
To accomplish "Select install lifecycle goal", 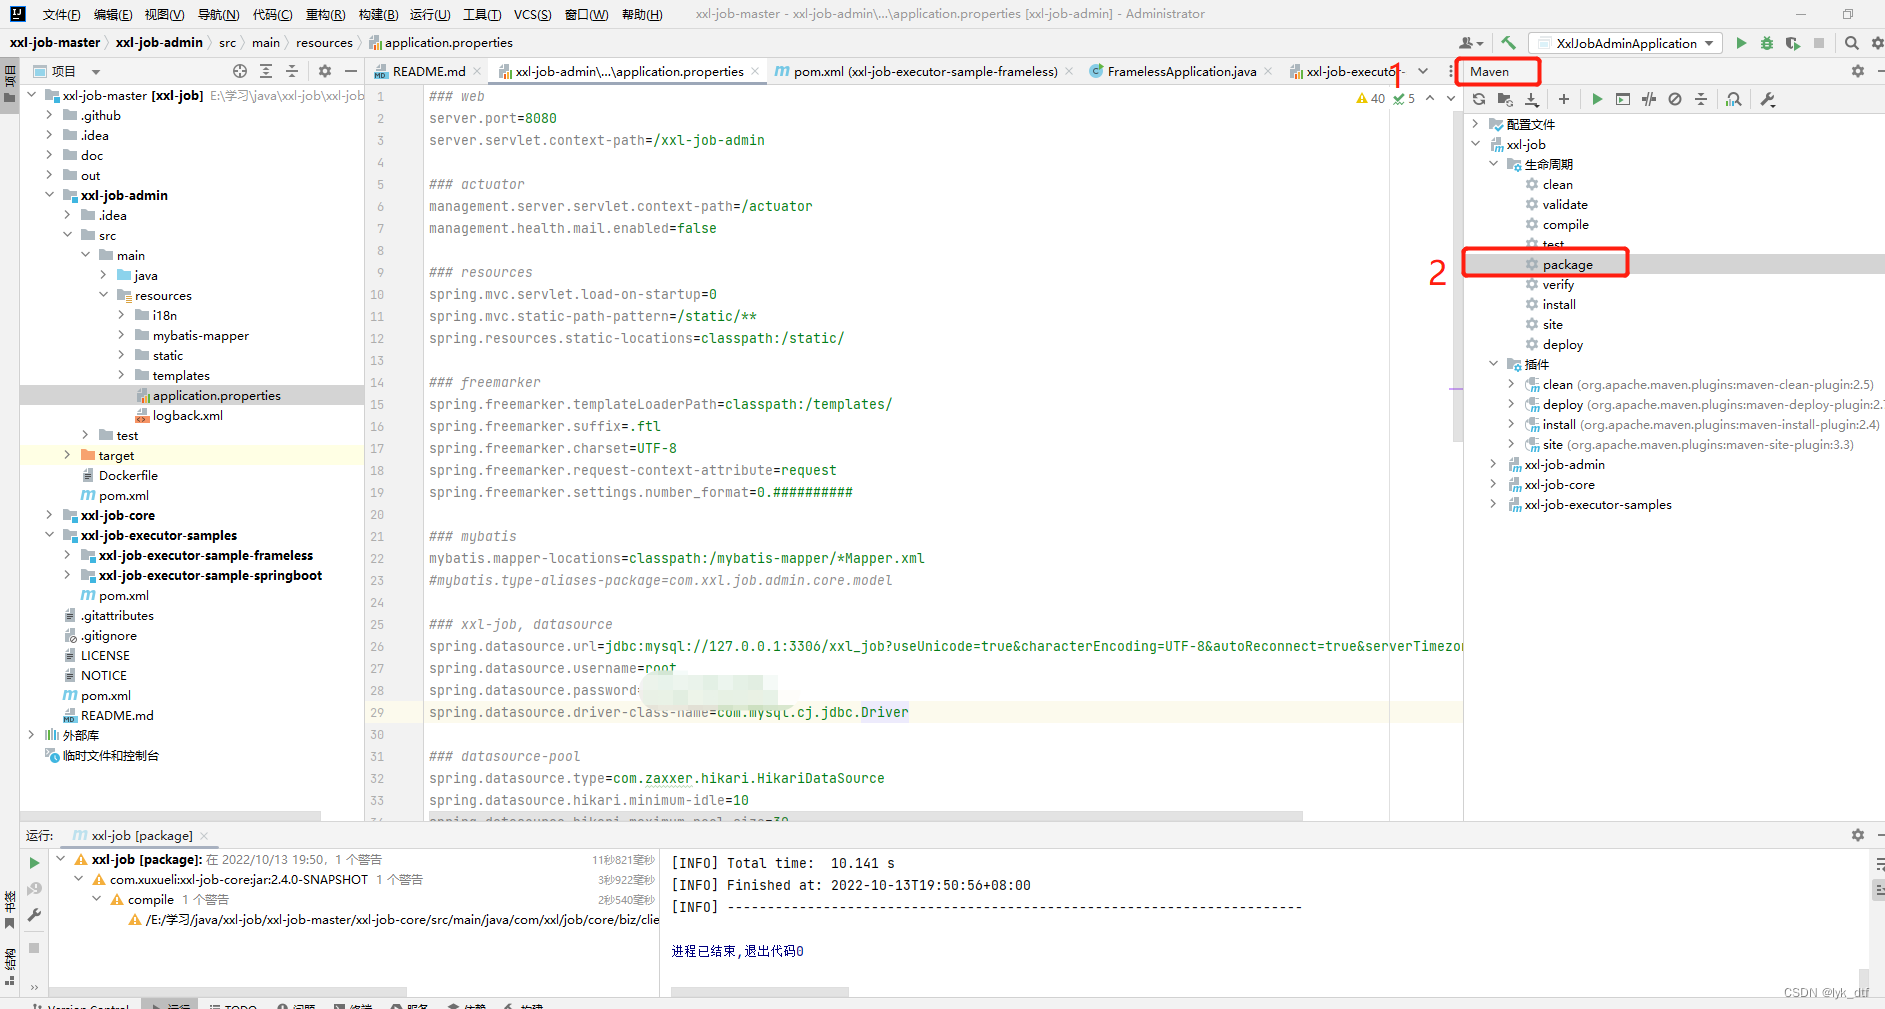I will click(1558, 304).
